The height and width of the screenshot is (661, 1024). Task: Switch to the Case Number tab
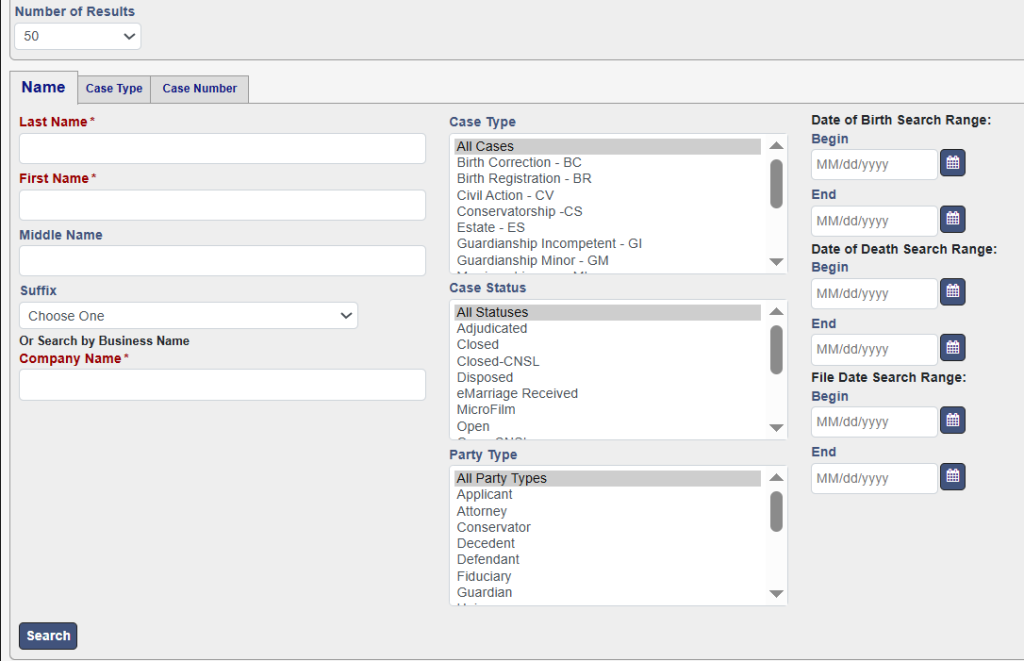200,89
